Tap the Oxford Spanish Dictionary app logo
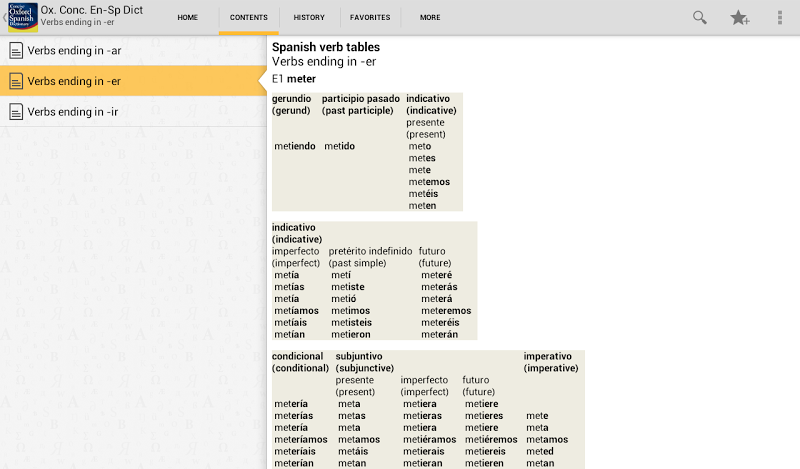The image size is (800, 469). (x=21, y=17)
